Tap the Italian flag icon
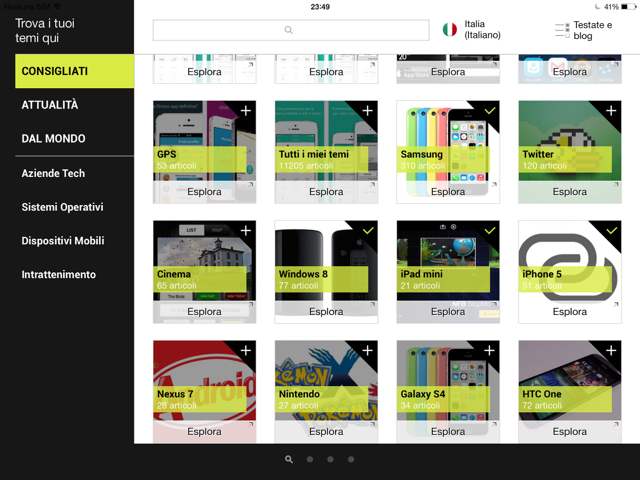This screenshot has width=640, height=480. pos(450,29)
